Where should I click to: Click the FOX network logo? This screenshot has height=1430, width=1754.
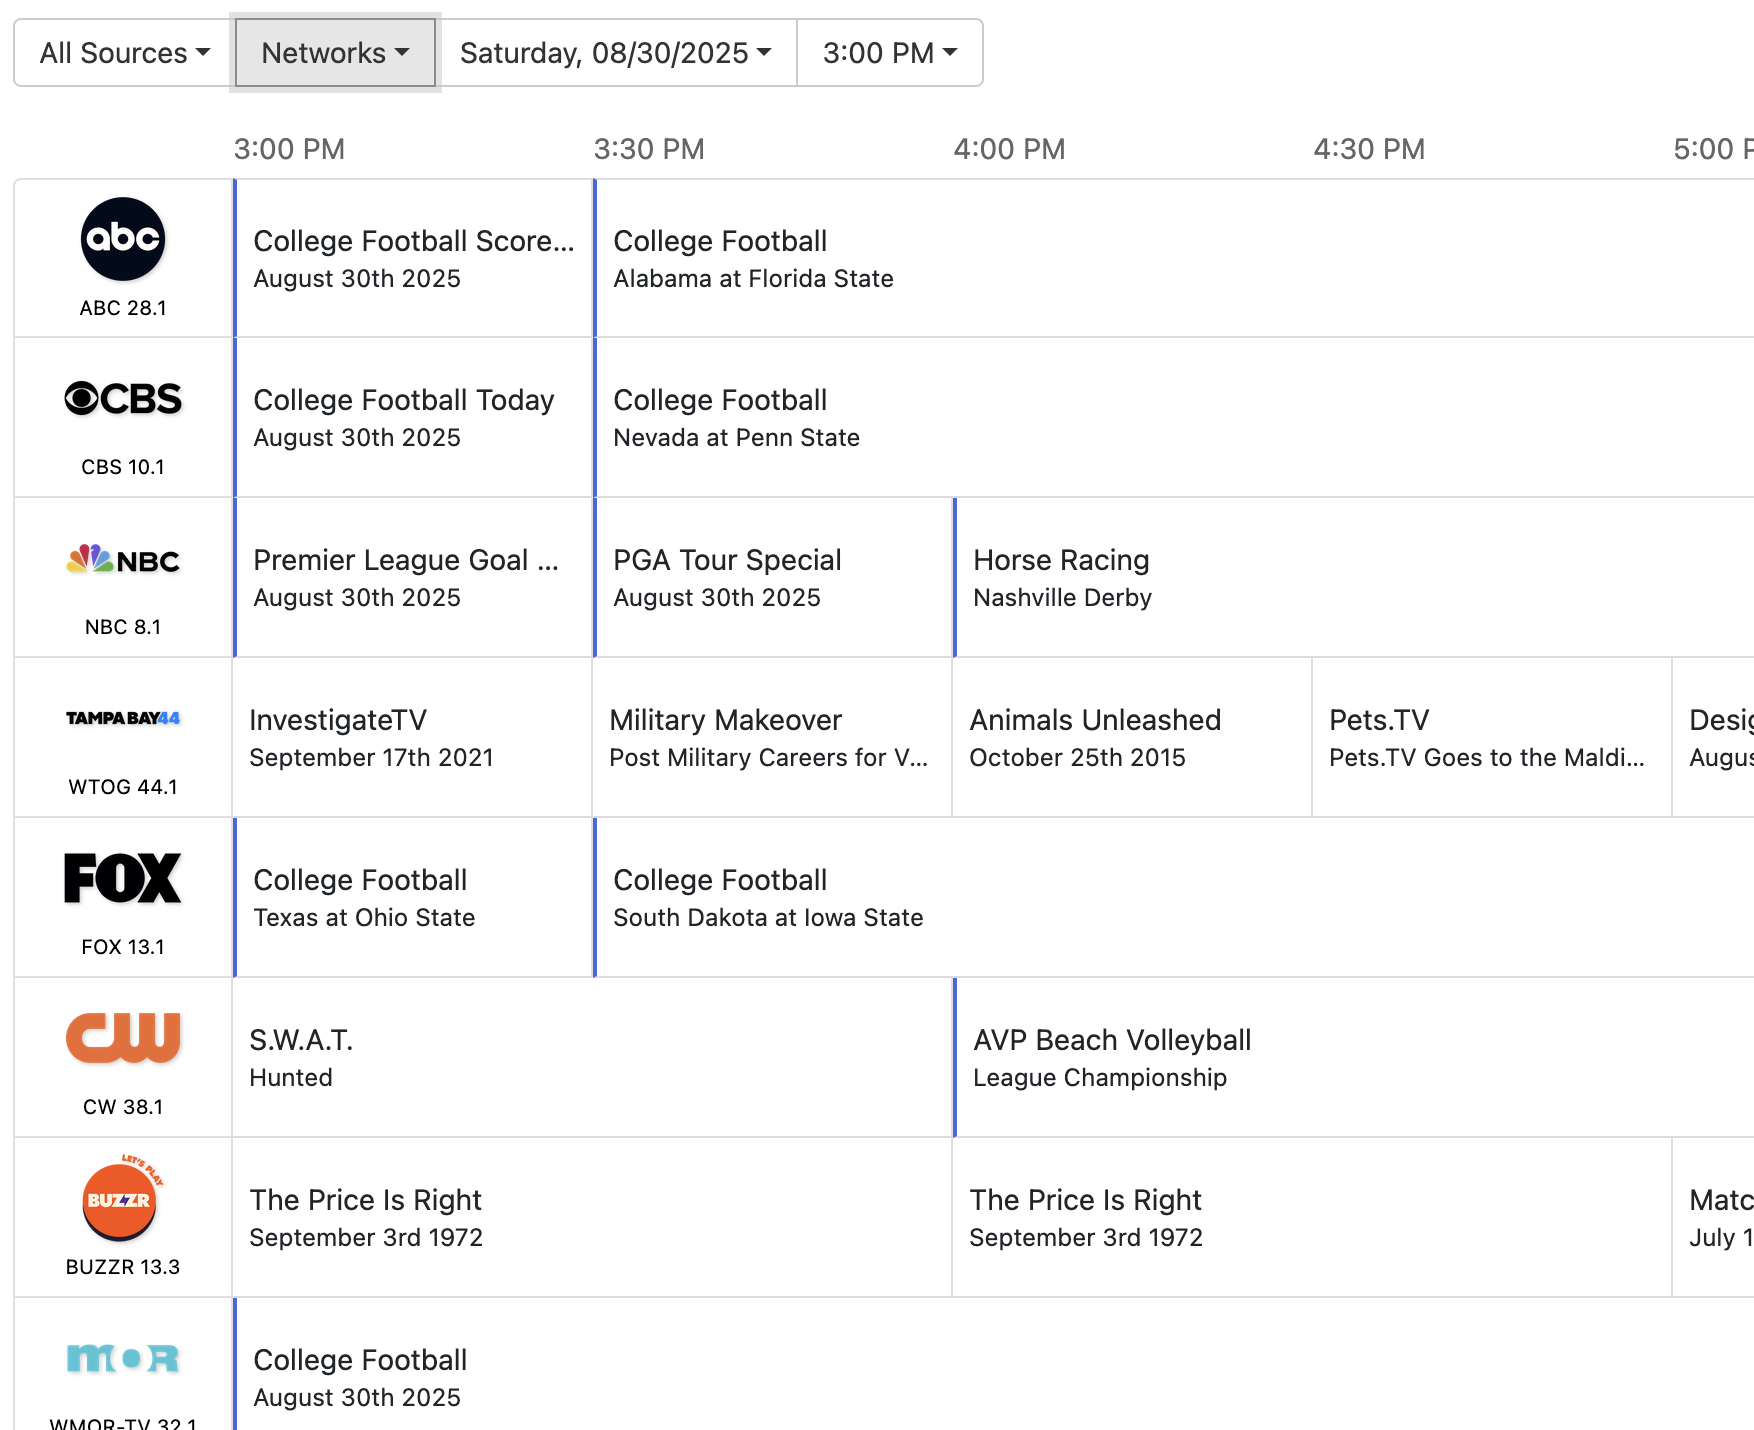click(x=122, y=878)
